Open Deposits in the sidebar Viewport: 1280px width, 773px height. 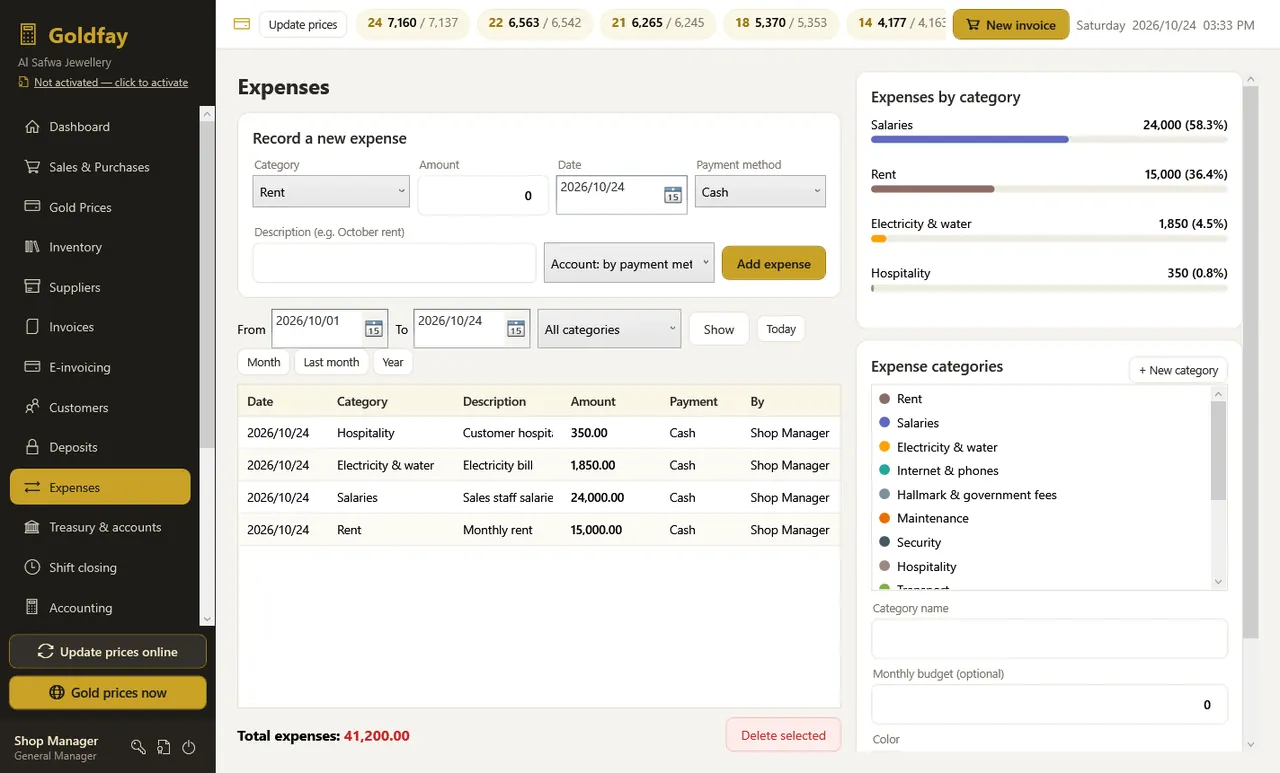point(100,447)
